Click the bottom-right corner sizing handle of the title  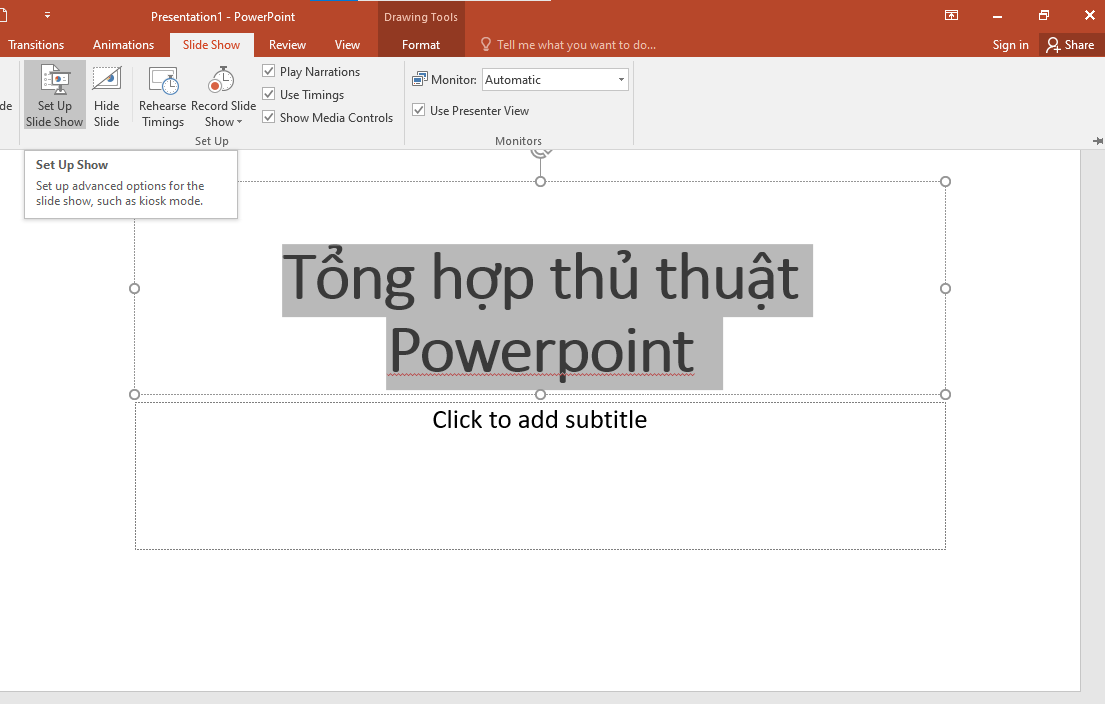click(x=946, y=395)
